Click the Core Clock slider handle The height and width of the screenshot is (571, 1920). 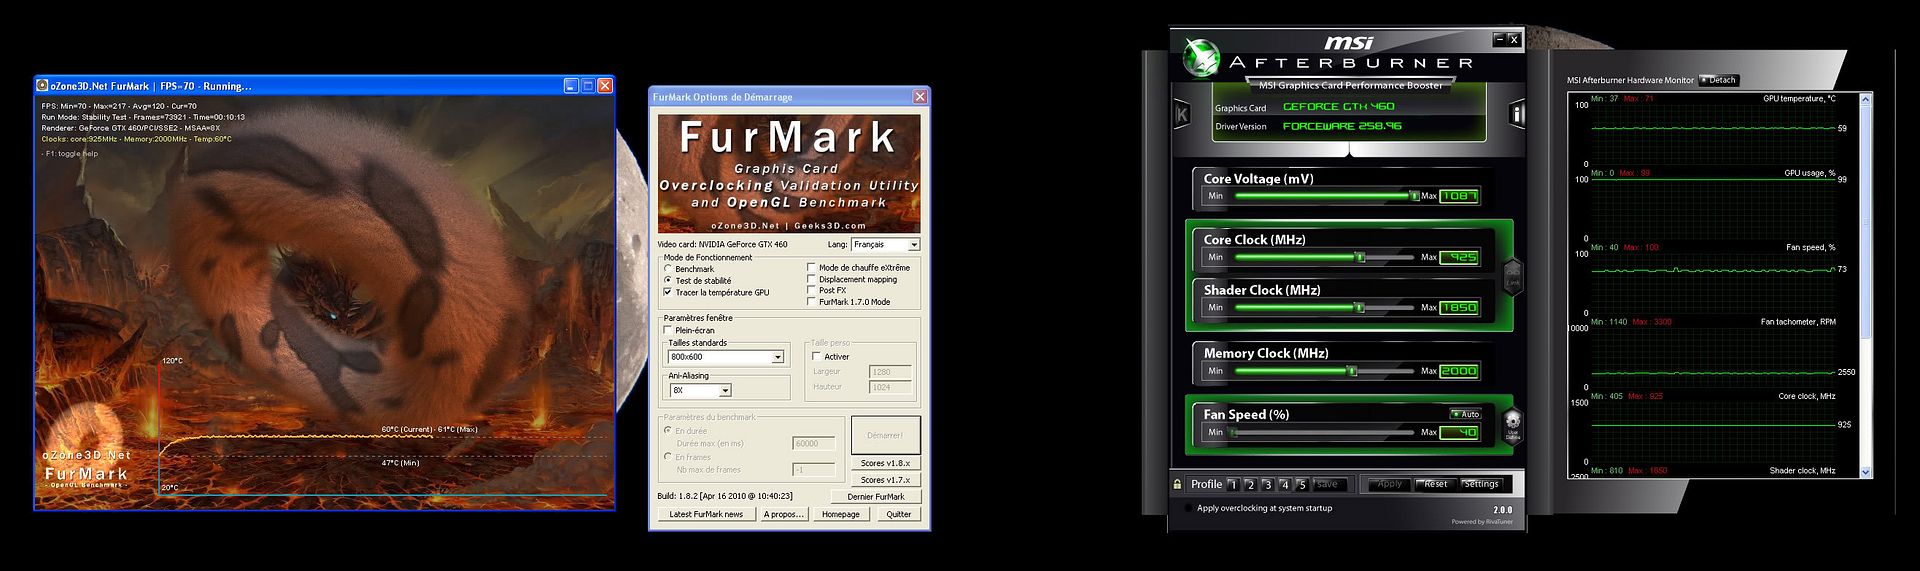tap(1360, 257)
